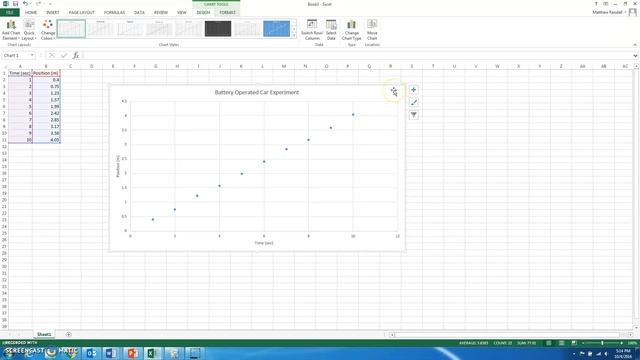Undo the last action

25,4
